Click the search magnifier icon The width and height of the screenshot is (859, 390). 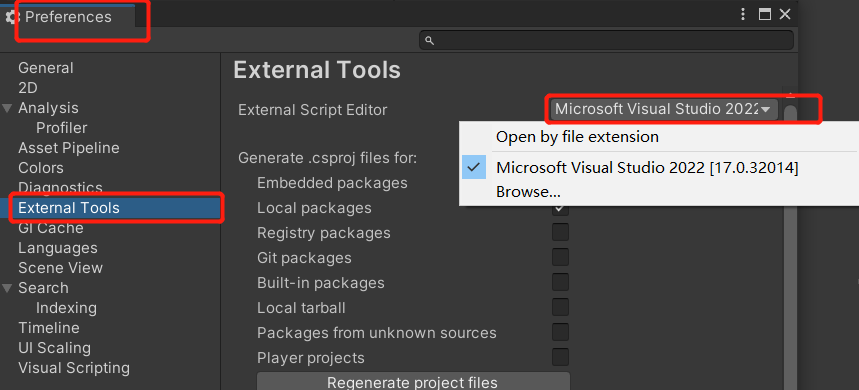click(430, 41)
